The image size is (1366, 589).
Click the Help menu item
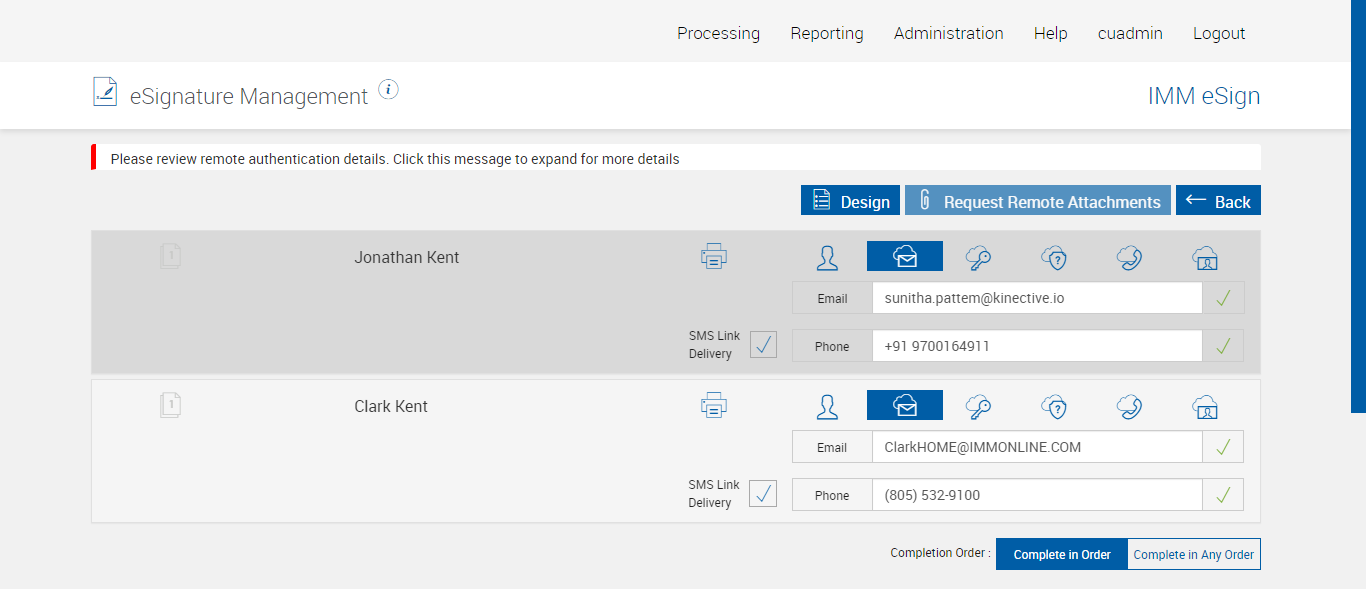click(x=1050, y=33)
